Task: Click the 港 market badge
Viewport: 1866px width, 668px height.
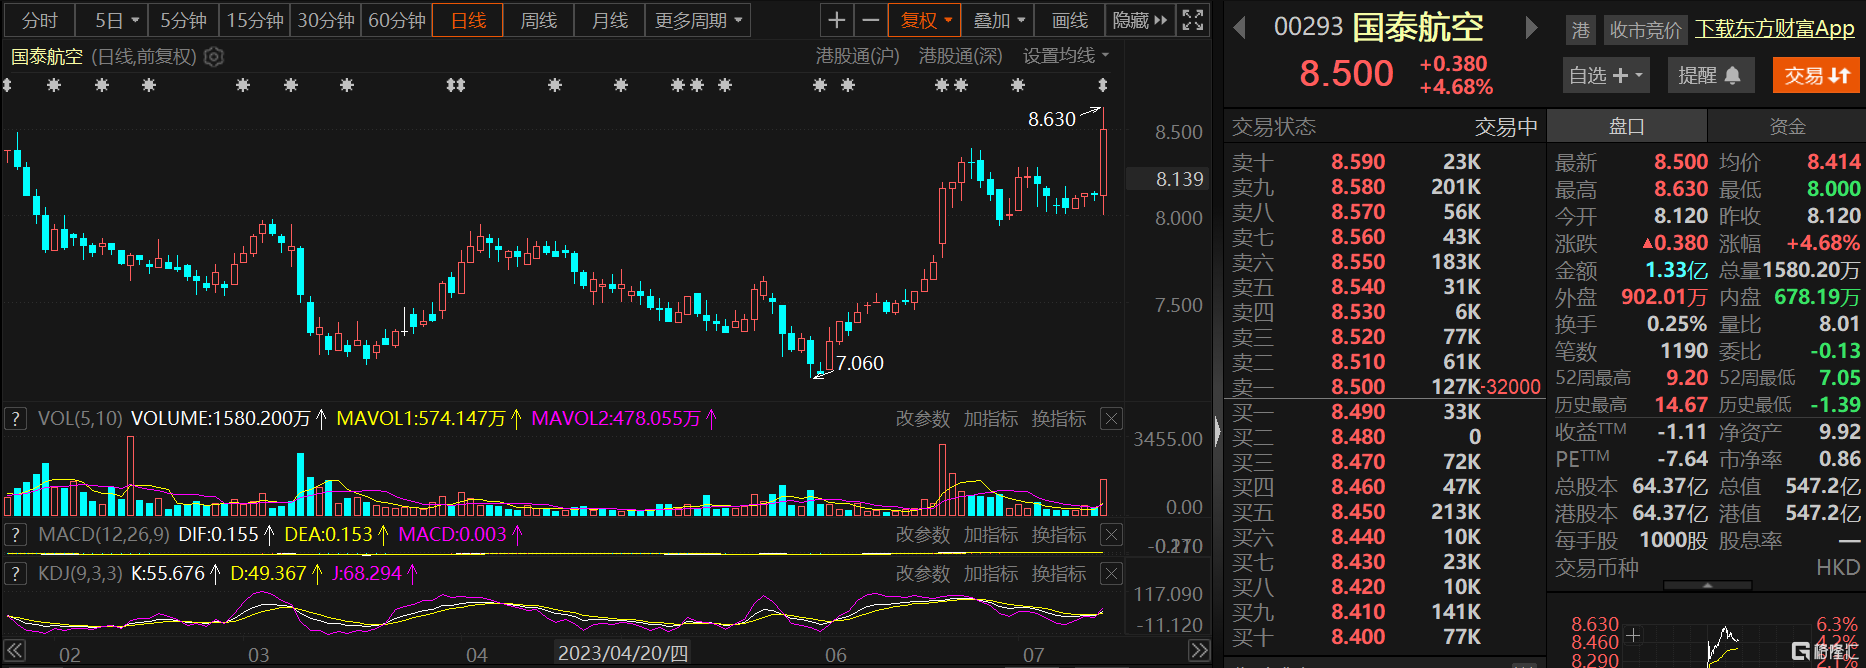Action: 1581,30
